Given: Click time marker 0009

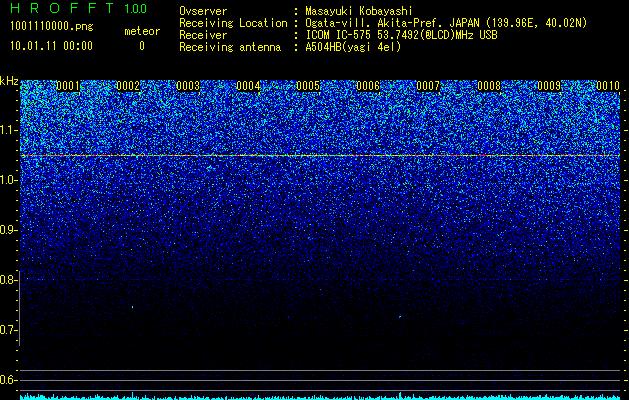Looking at the screenshot, I should [x=549, y=86].
